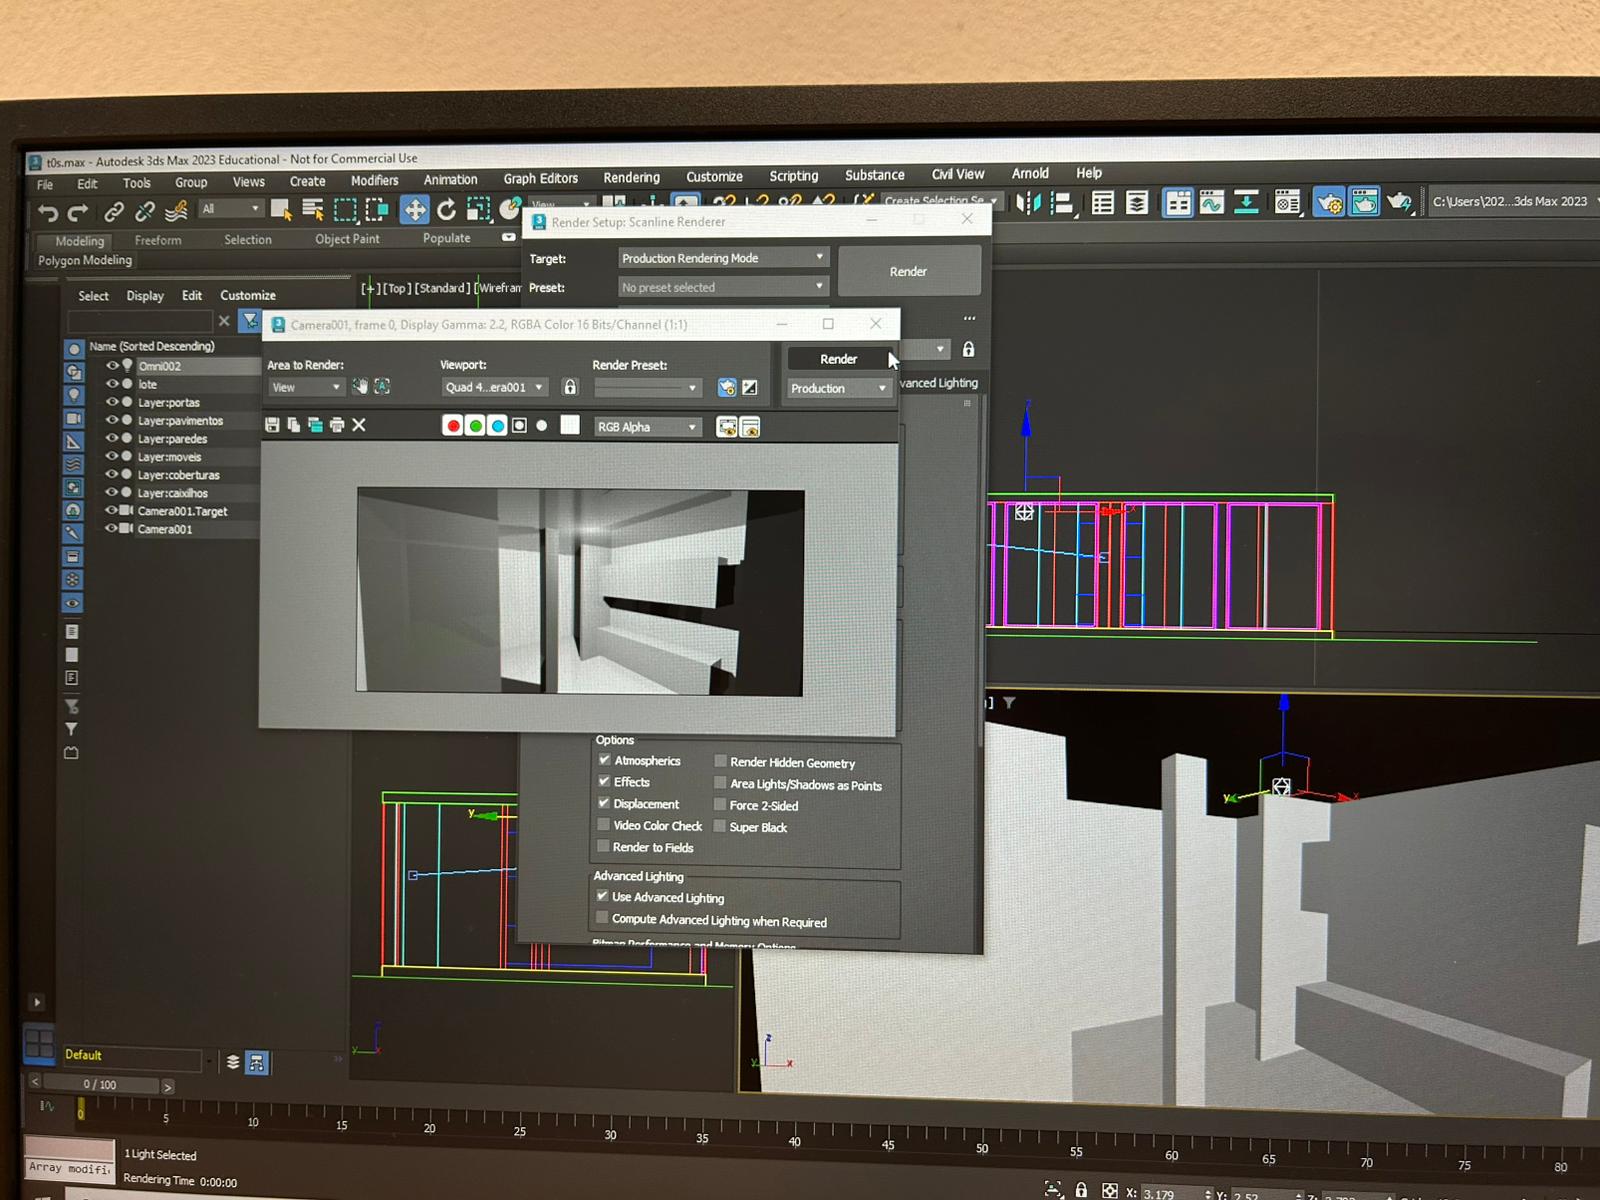Image resolution: width=1600 pixels, height=1200 pixels.
Task: Open the Select by Name list
Action: pos(313,209)
